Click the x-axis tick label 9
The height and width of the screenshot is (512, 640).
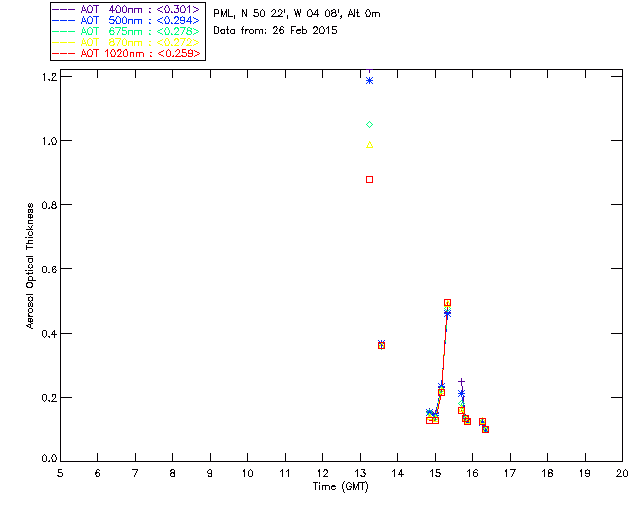coord(210,473)
